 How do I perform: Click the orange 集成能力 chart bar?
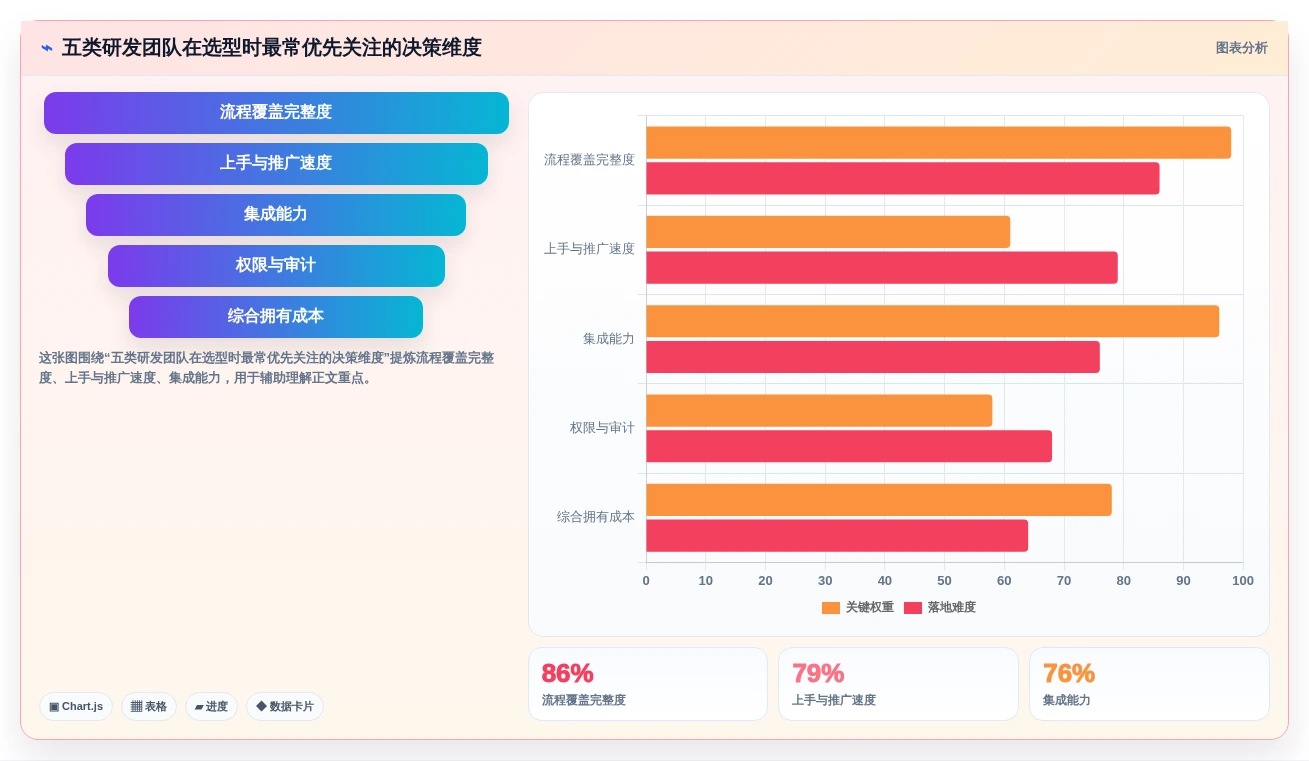(932, 321)
